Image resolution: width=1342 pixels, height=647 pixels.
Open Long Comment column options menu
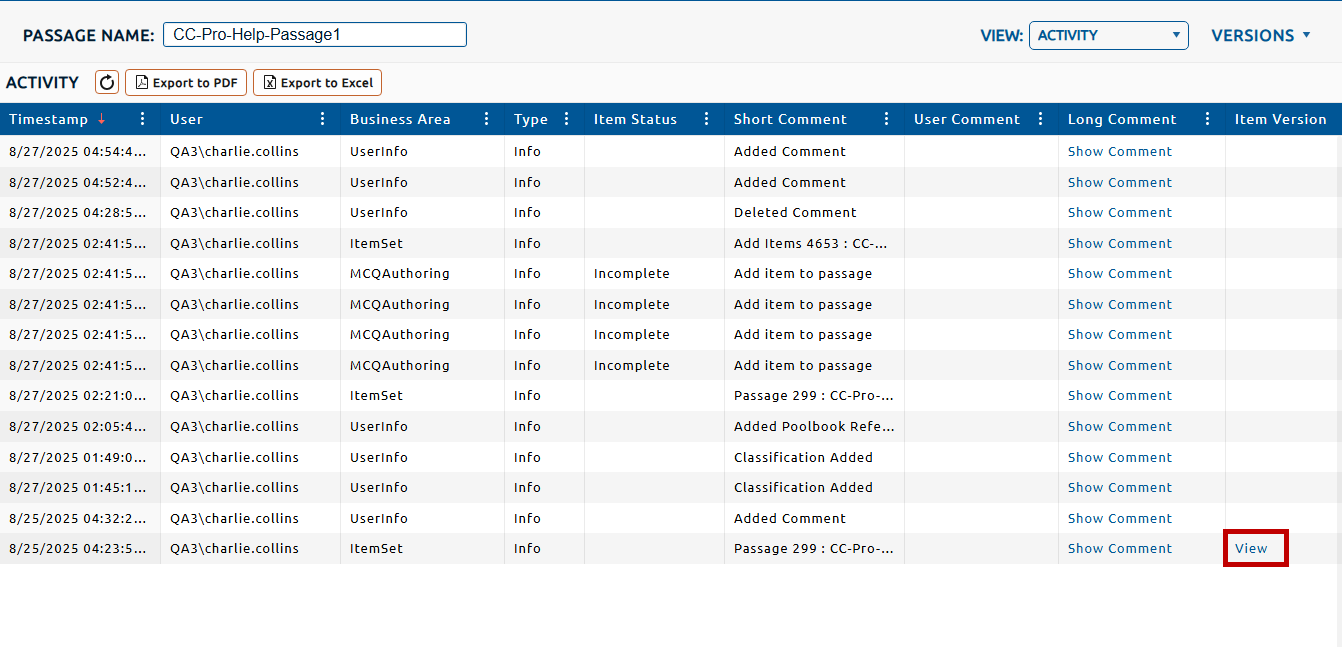1208,119
